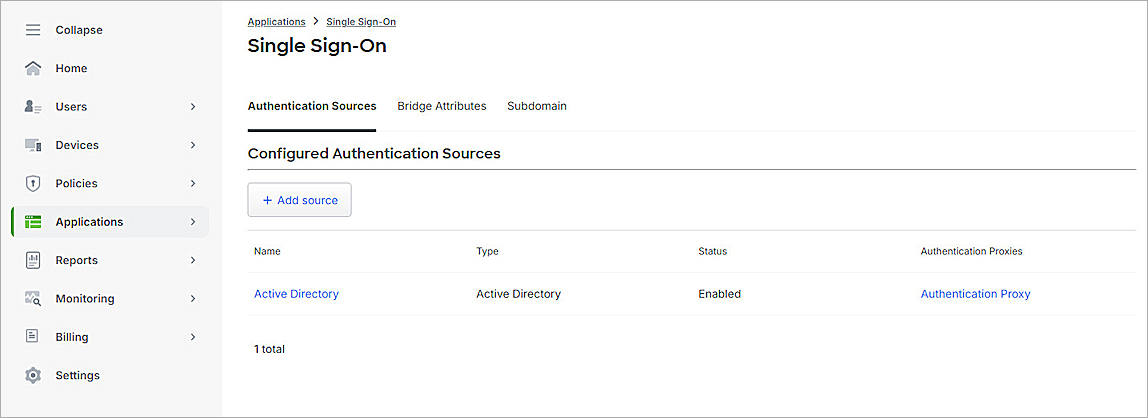Click the Home house icon

pos(33,69)
